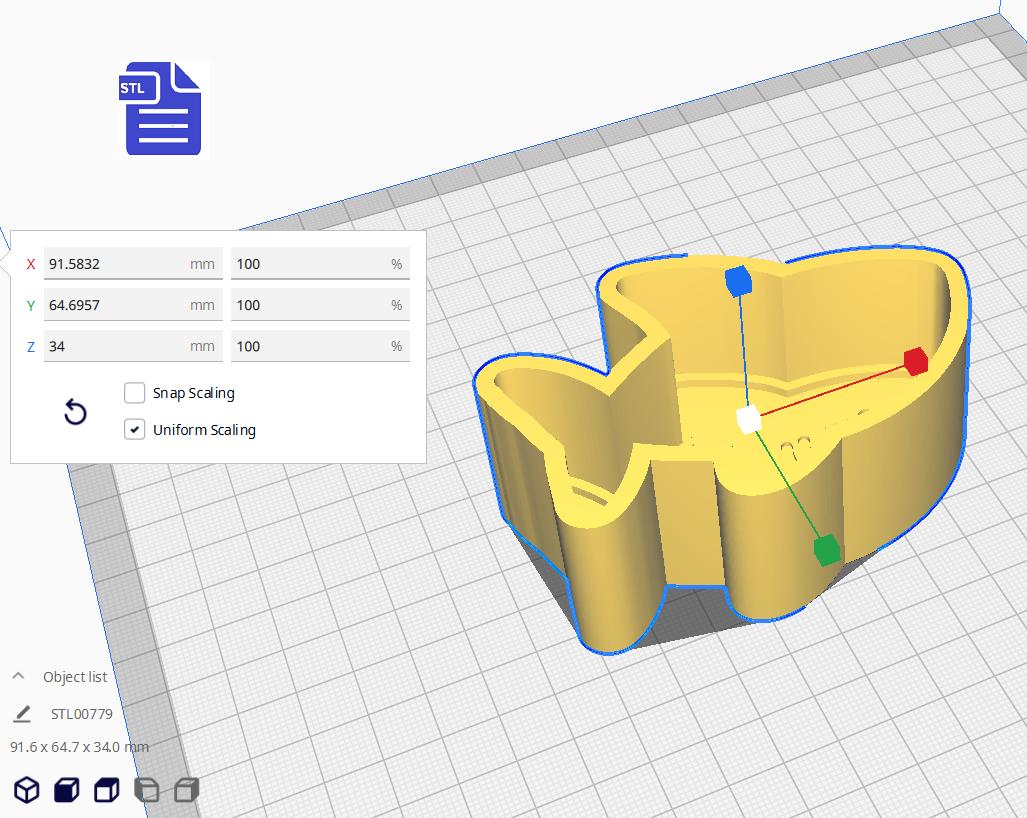Enable the Snap Scaling checkbox
The width and height of the screenshot is (1027, 818).
[134, 393]
